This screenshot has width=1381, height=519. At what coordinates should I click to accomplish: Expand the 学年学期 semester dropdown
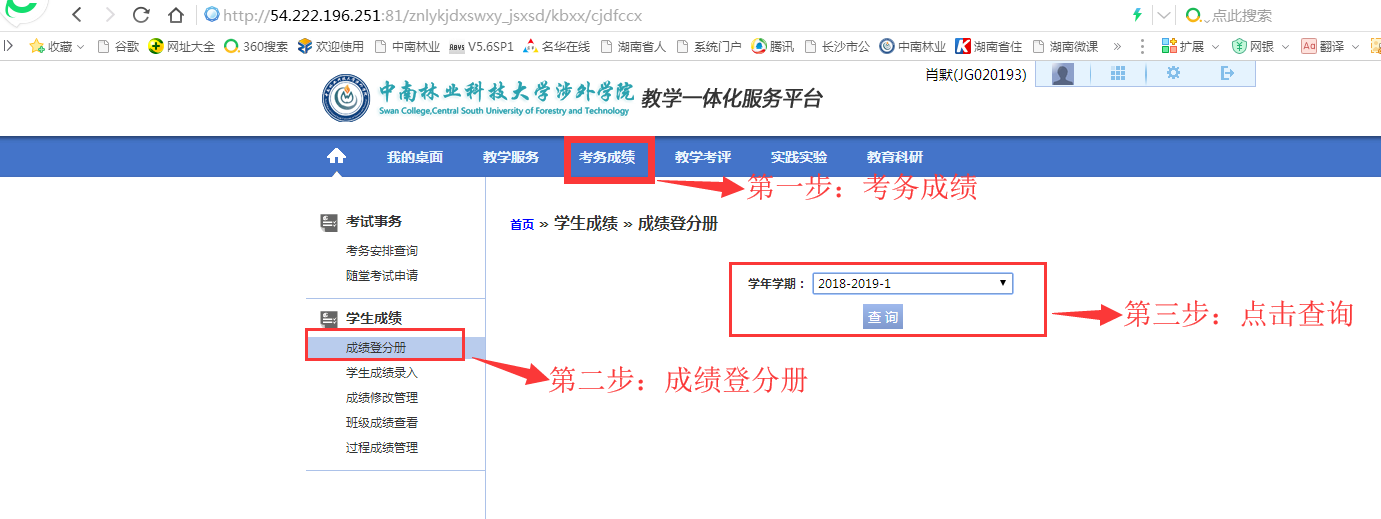913,283
